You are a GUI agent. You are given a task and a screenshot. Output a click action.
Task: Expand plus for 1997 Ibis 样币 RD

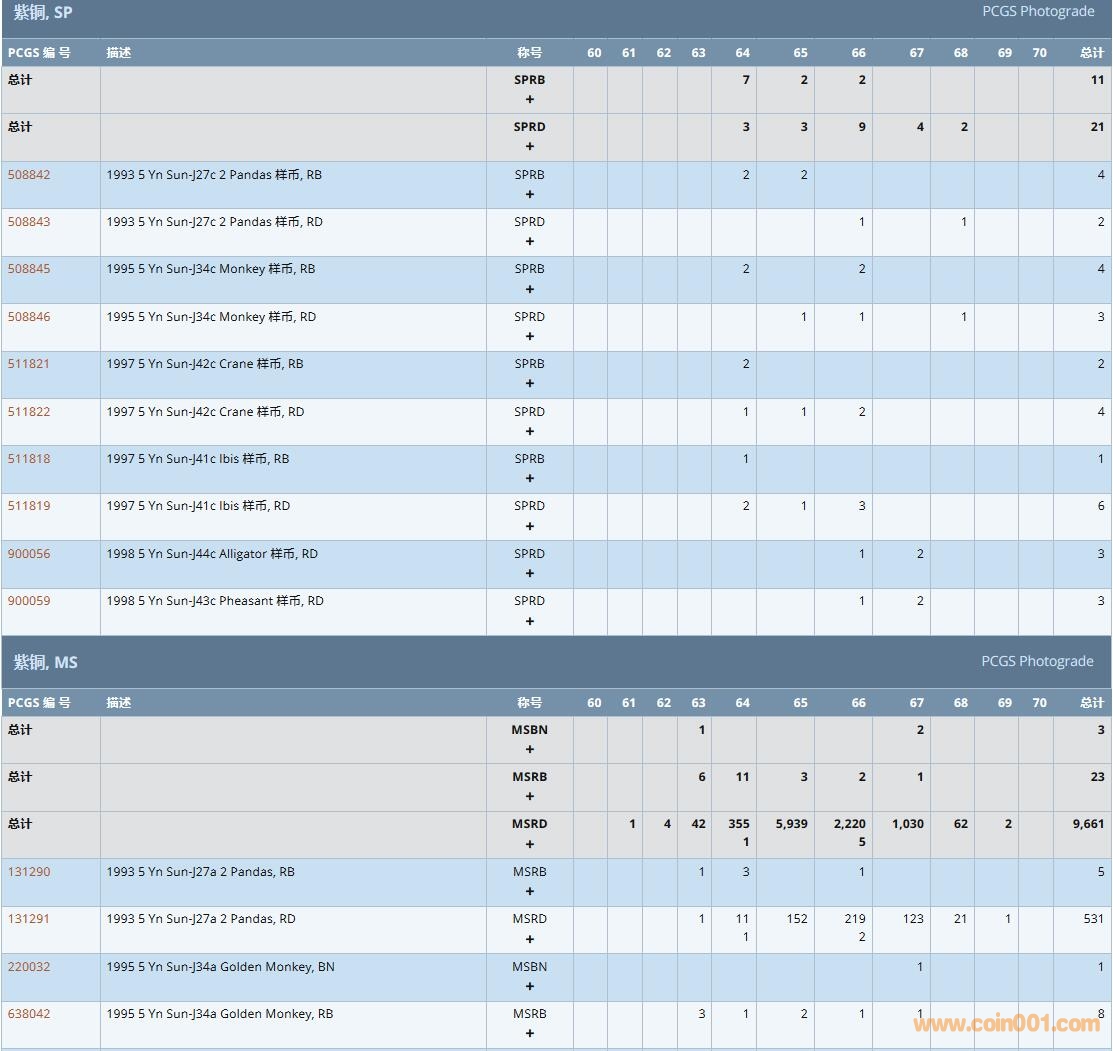click(x=530, y=526)
